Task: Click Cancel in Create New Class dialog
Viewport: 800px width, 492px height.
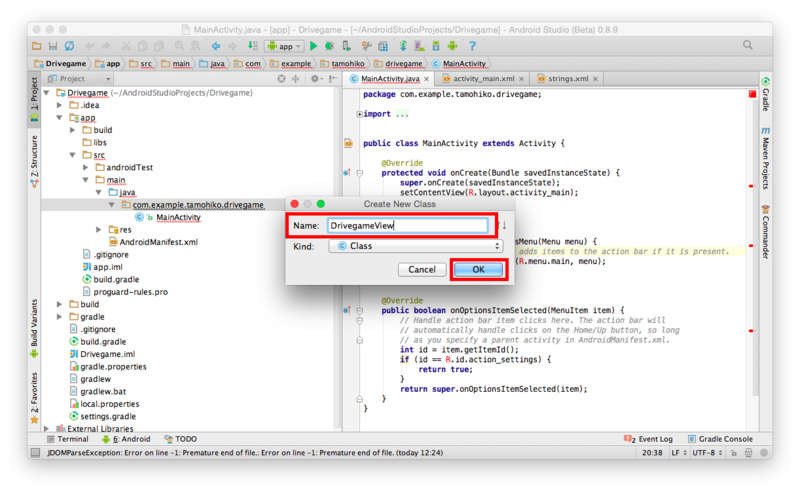Action: pos(422,269)
